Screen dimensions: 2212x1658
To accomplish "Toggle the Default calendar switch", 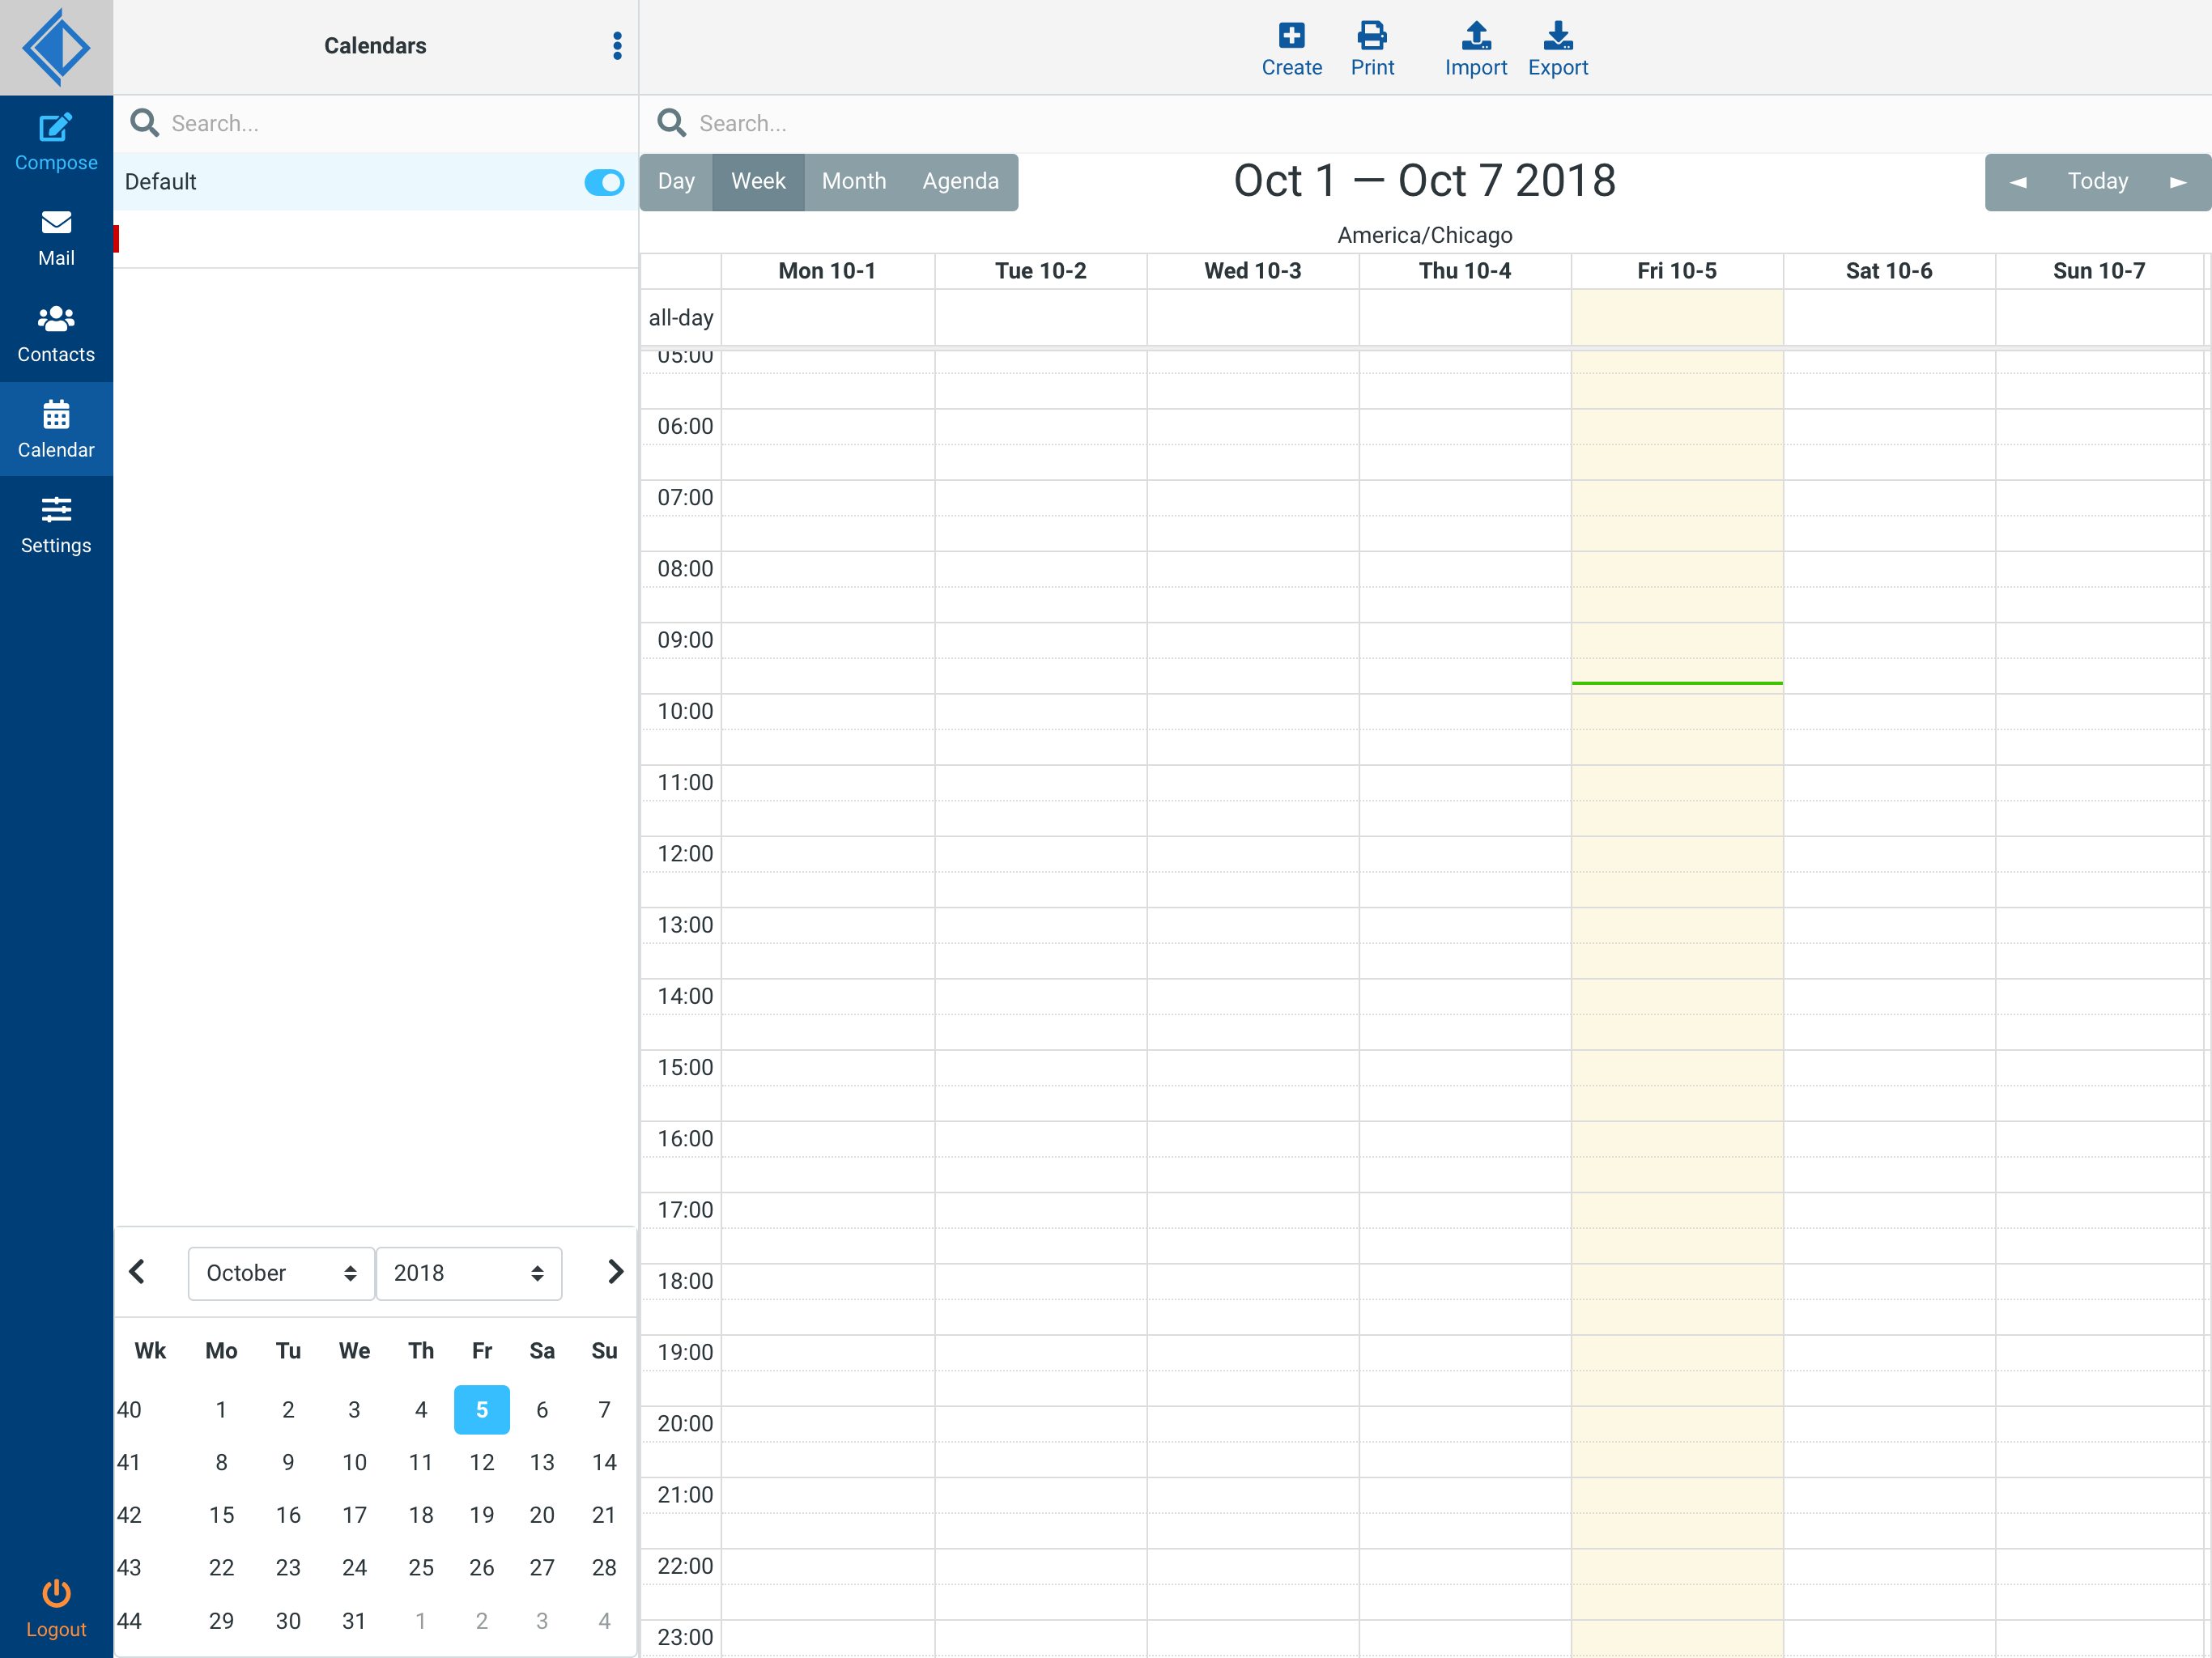I will [x=604, y=182].
